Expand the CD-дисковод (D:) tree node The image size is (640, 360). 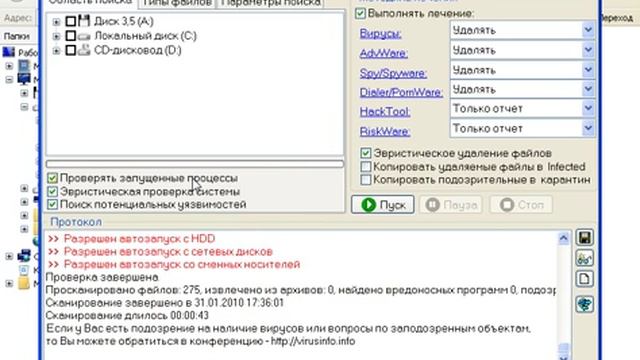(x=56, y=51)
